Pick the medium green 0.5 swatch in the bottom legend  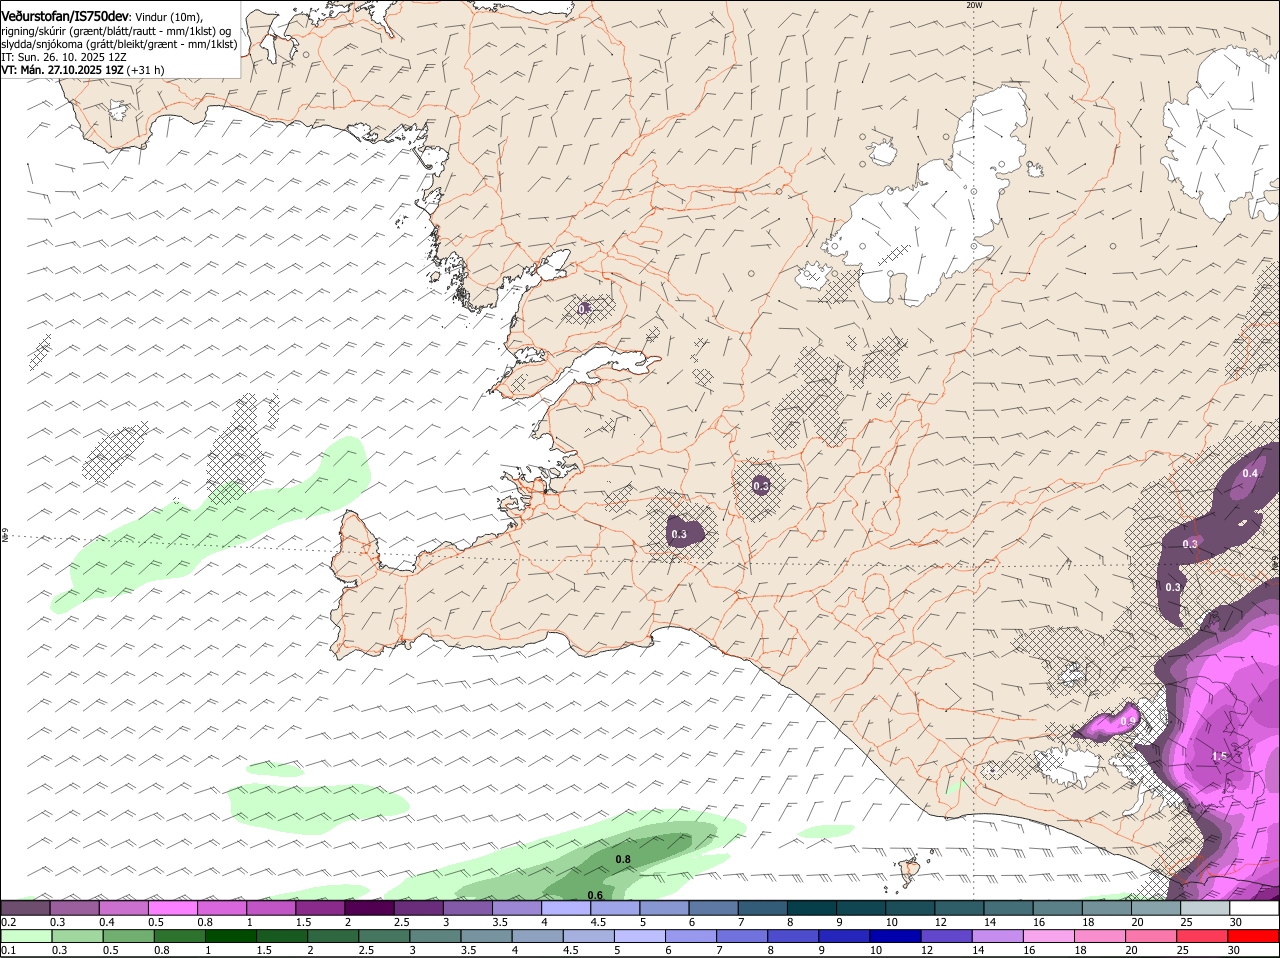point(128,936)
